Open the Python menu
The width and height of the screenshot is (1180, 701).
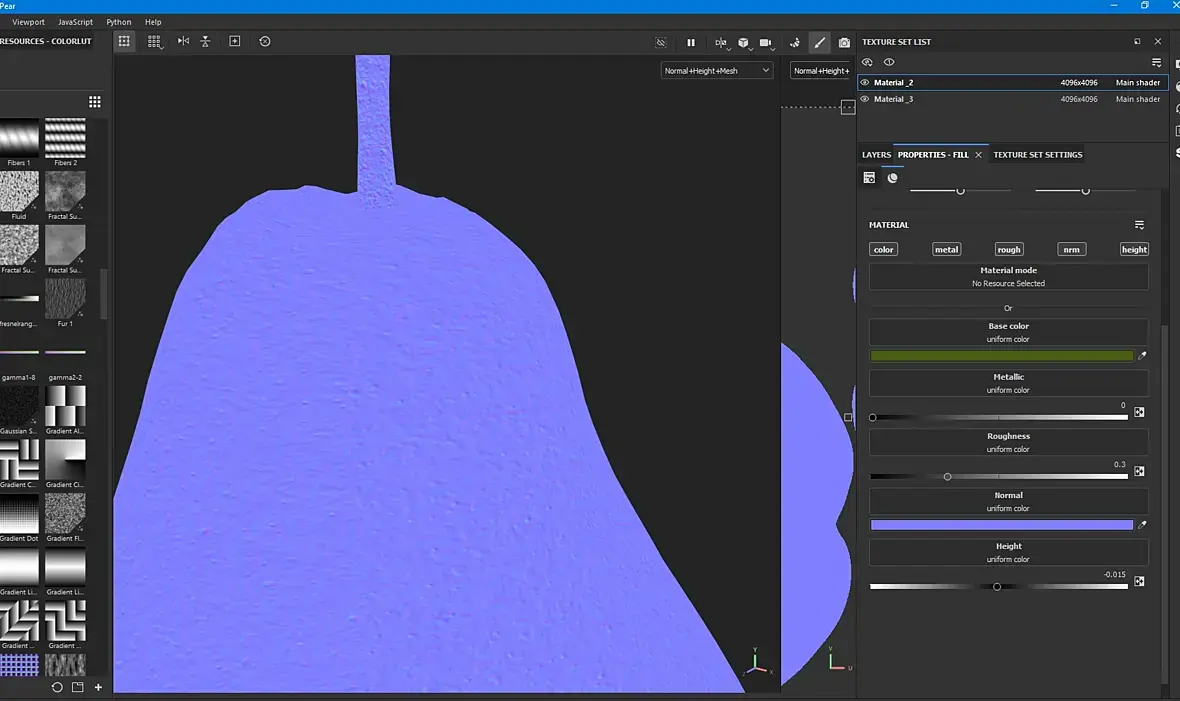(x=118, y=22)
